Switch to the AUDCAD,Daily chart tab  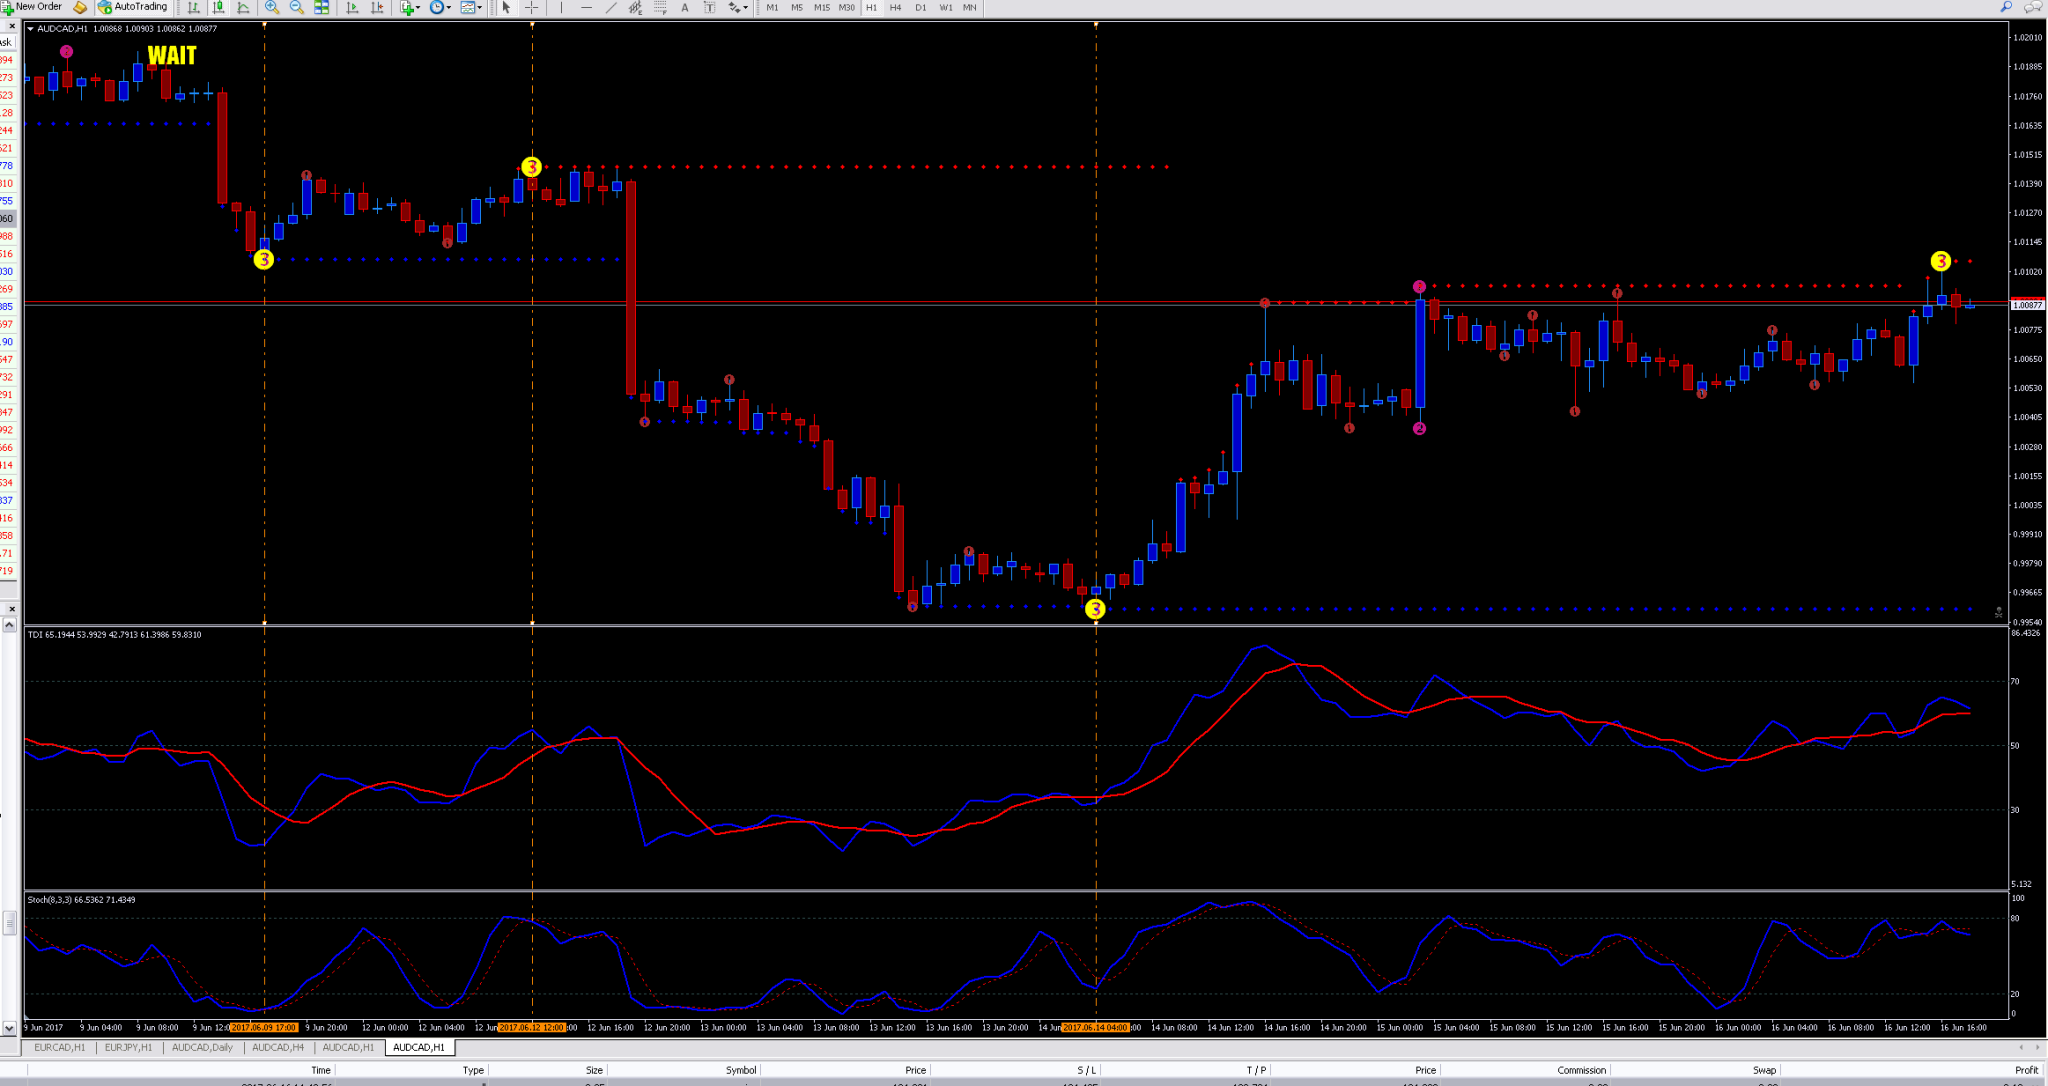(202, 1047)
